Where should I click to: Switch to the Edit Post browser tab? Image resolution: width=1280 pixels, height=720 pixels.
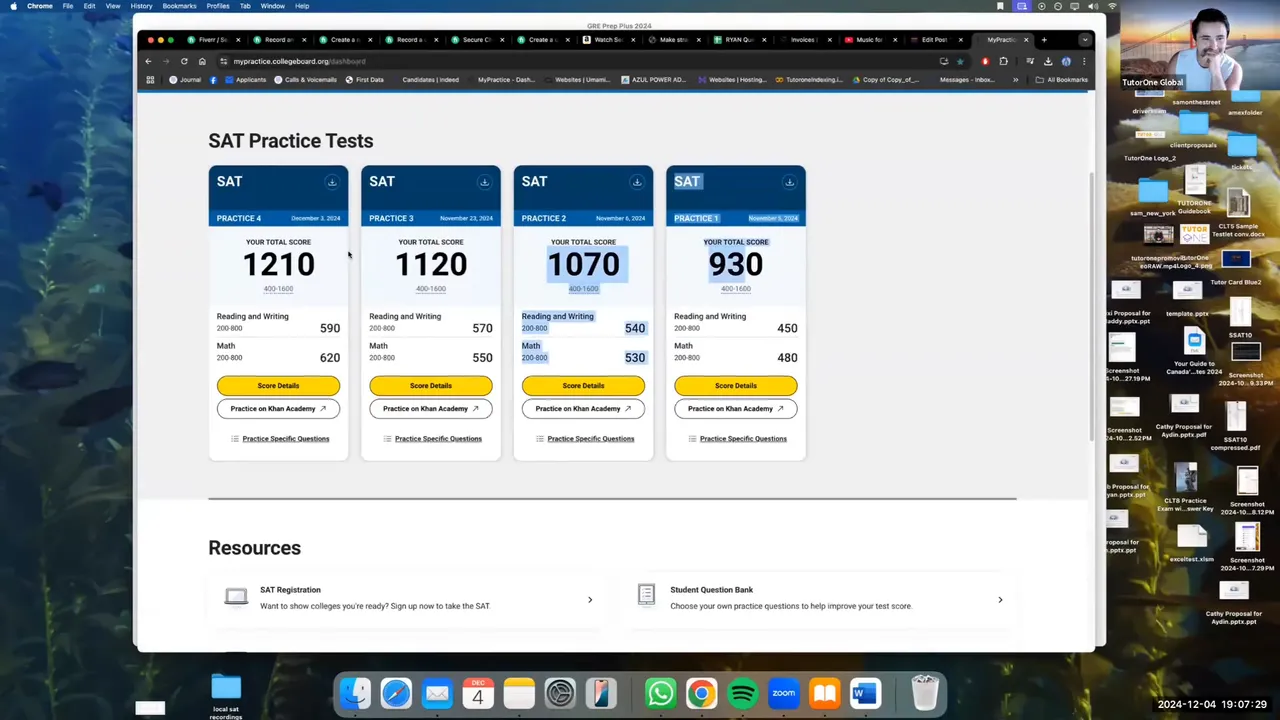click(934, 40)
